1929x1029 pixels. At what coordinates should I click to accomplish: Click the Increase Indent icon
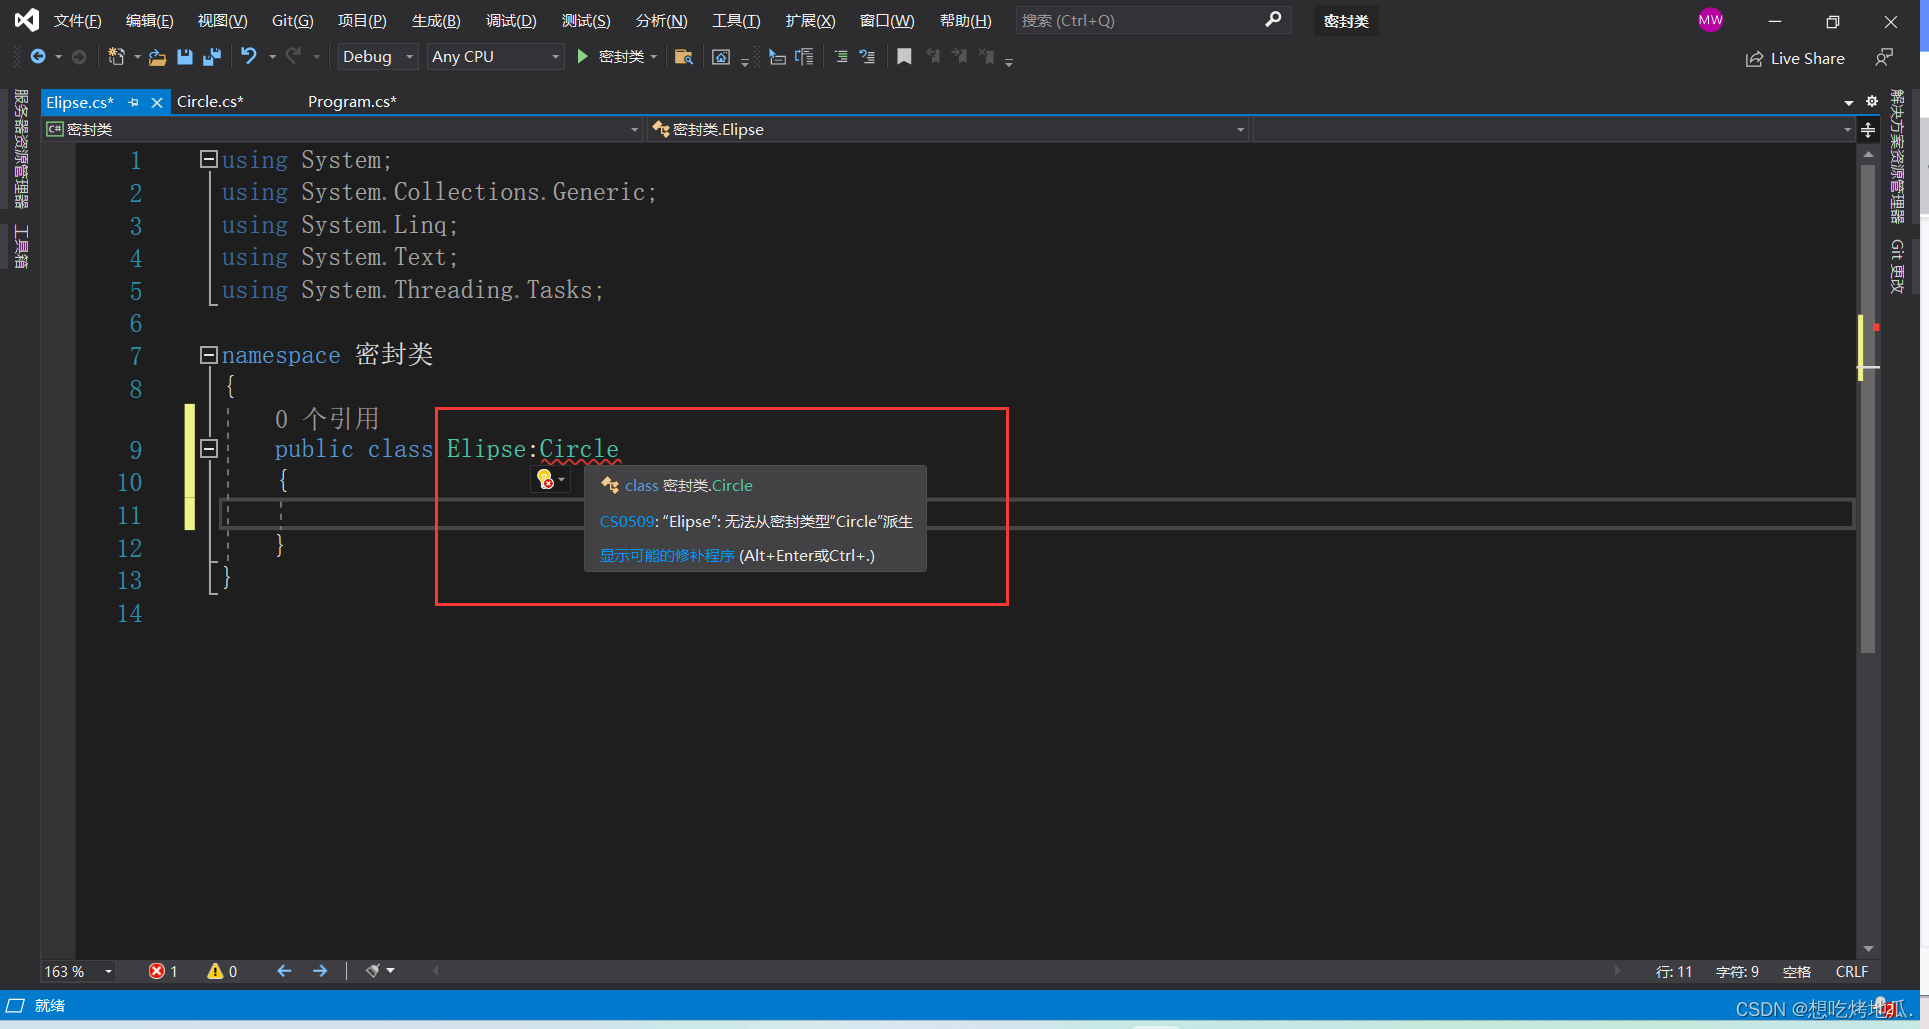point(867,57)
